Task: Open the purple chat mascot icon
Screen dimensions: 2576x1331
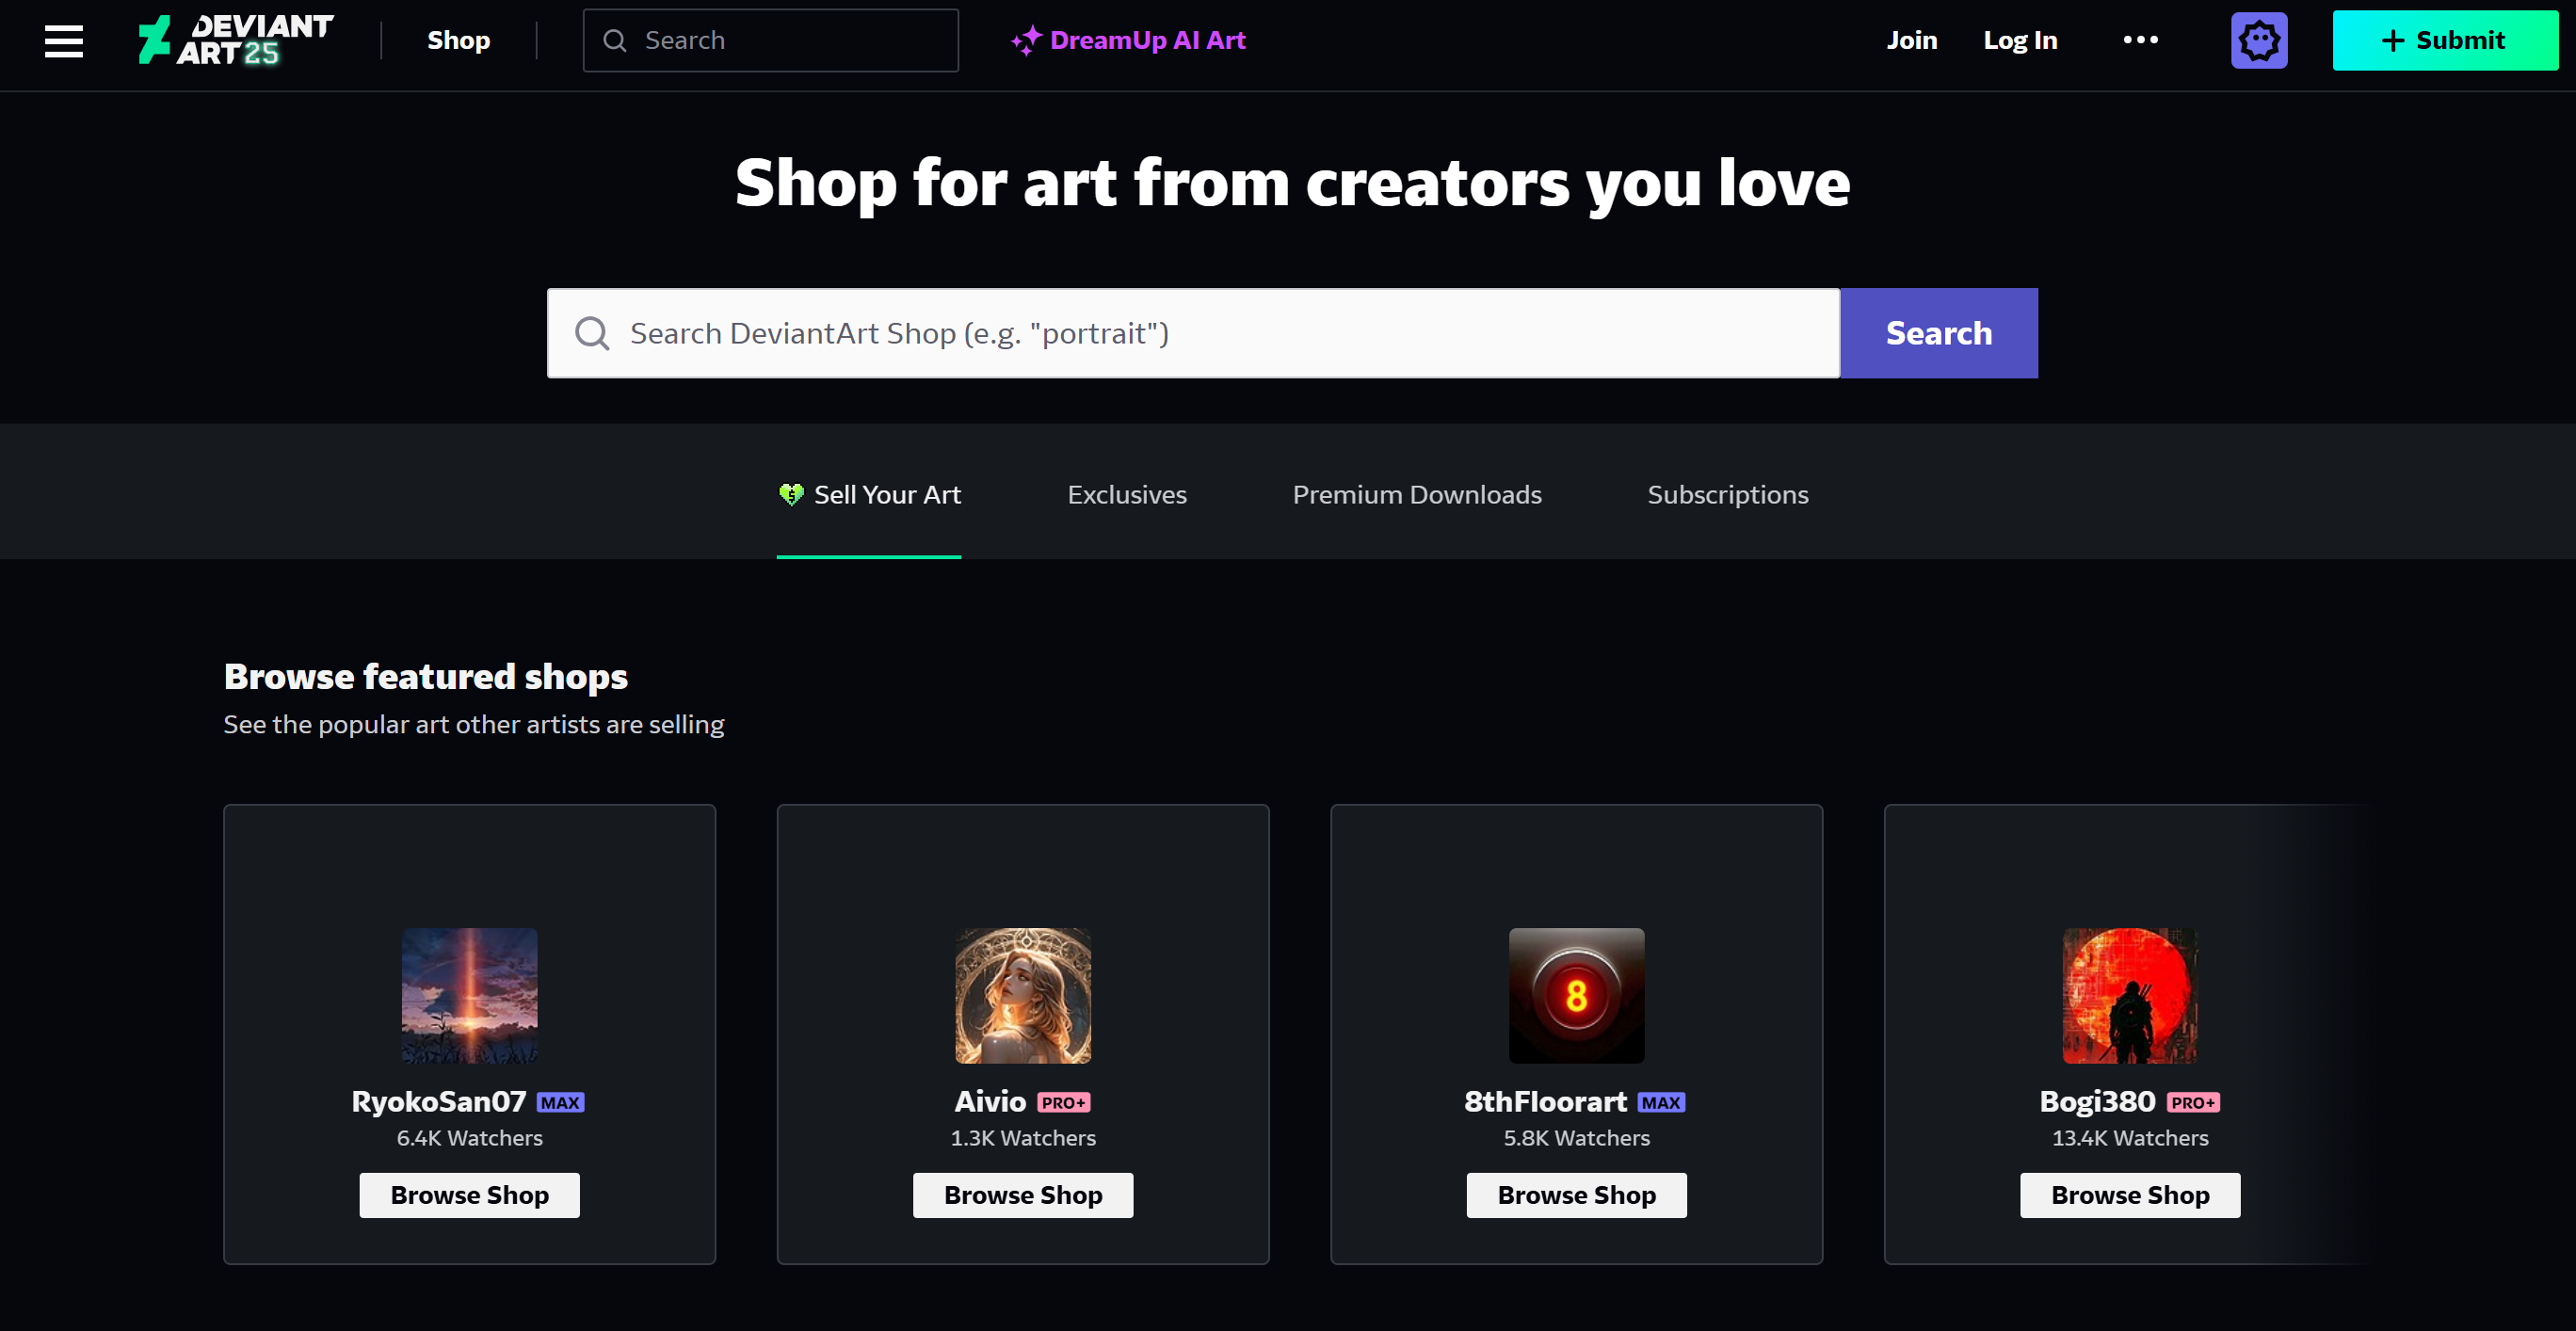Action: [x=2259, y=41]
